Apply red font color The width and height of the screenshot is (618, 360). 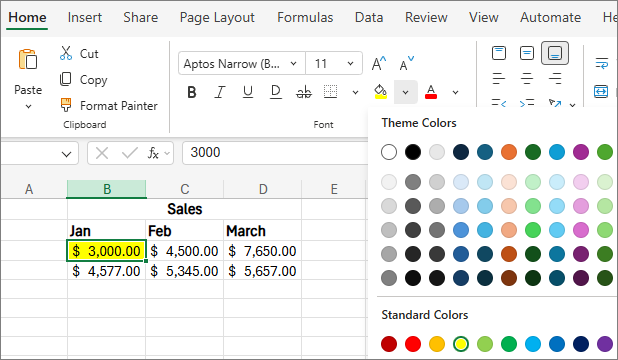coord(431,92)
